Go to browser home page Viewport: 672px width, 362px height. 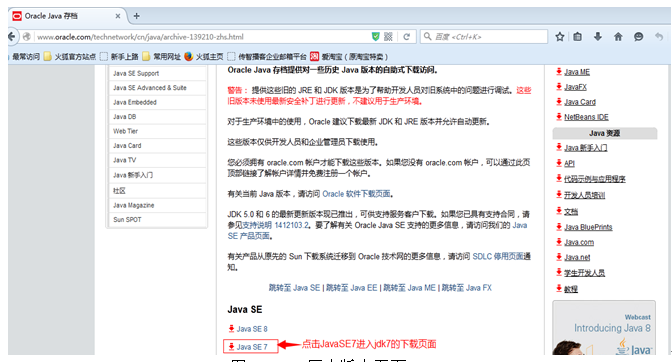point(618,37)
